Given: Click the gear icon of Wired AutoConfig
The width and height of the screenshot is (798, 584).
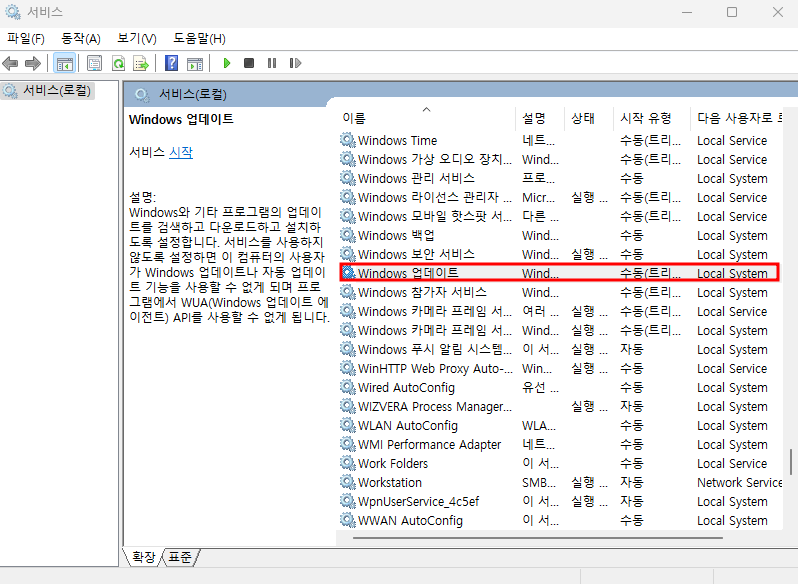Looking at the screenshot, I should [x=348, y=387].
